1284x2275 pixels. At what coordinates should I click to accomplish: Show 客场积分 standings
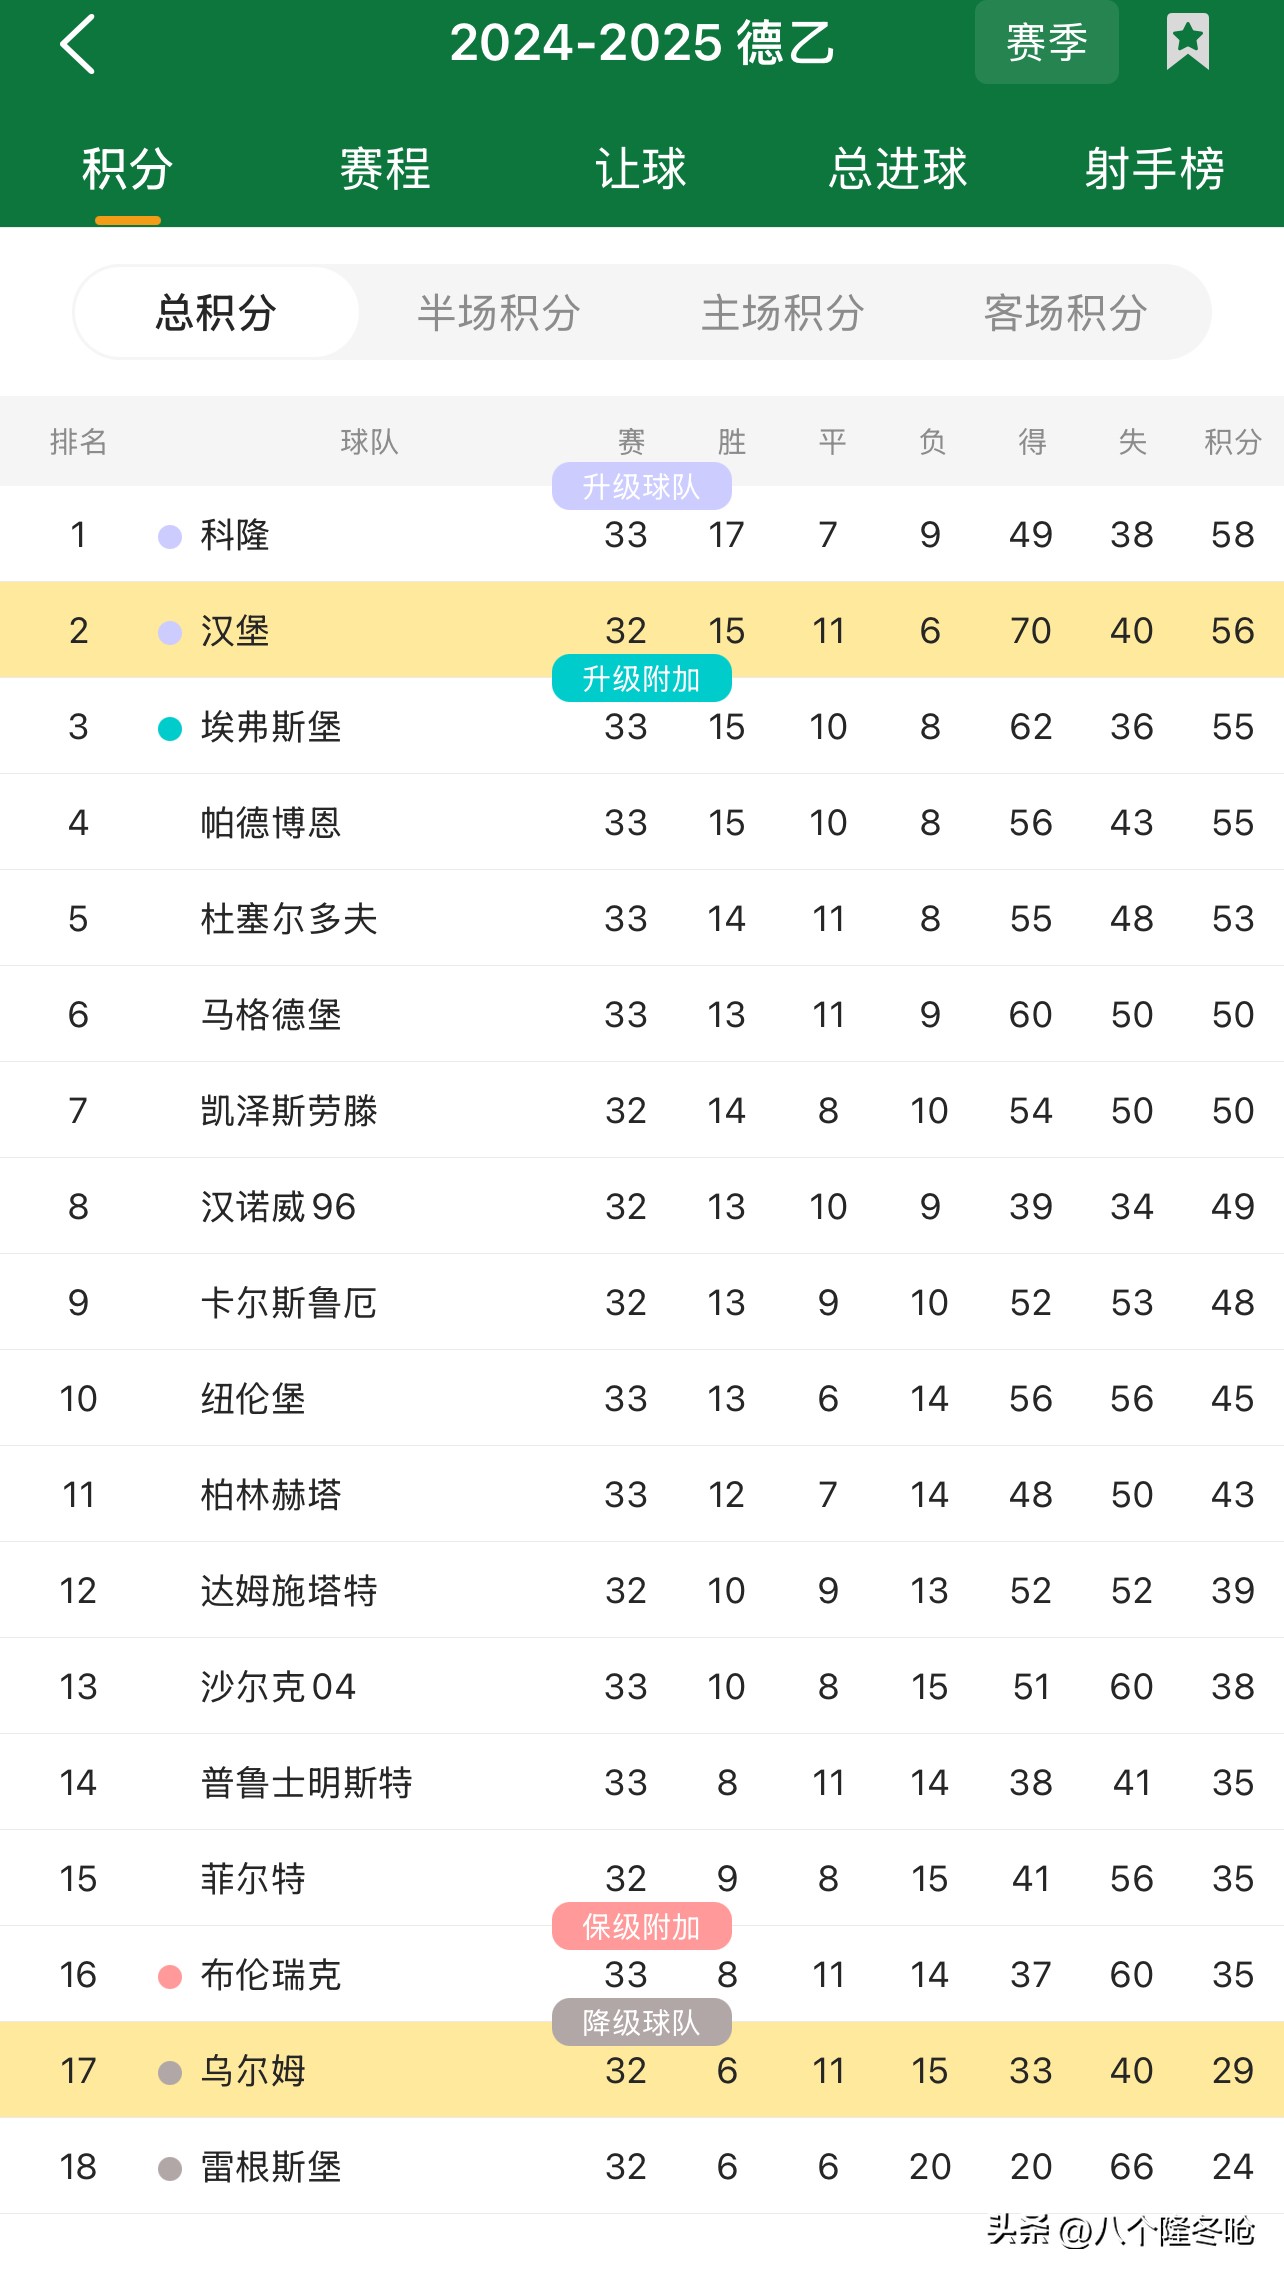(1066, 313)
